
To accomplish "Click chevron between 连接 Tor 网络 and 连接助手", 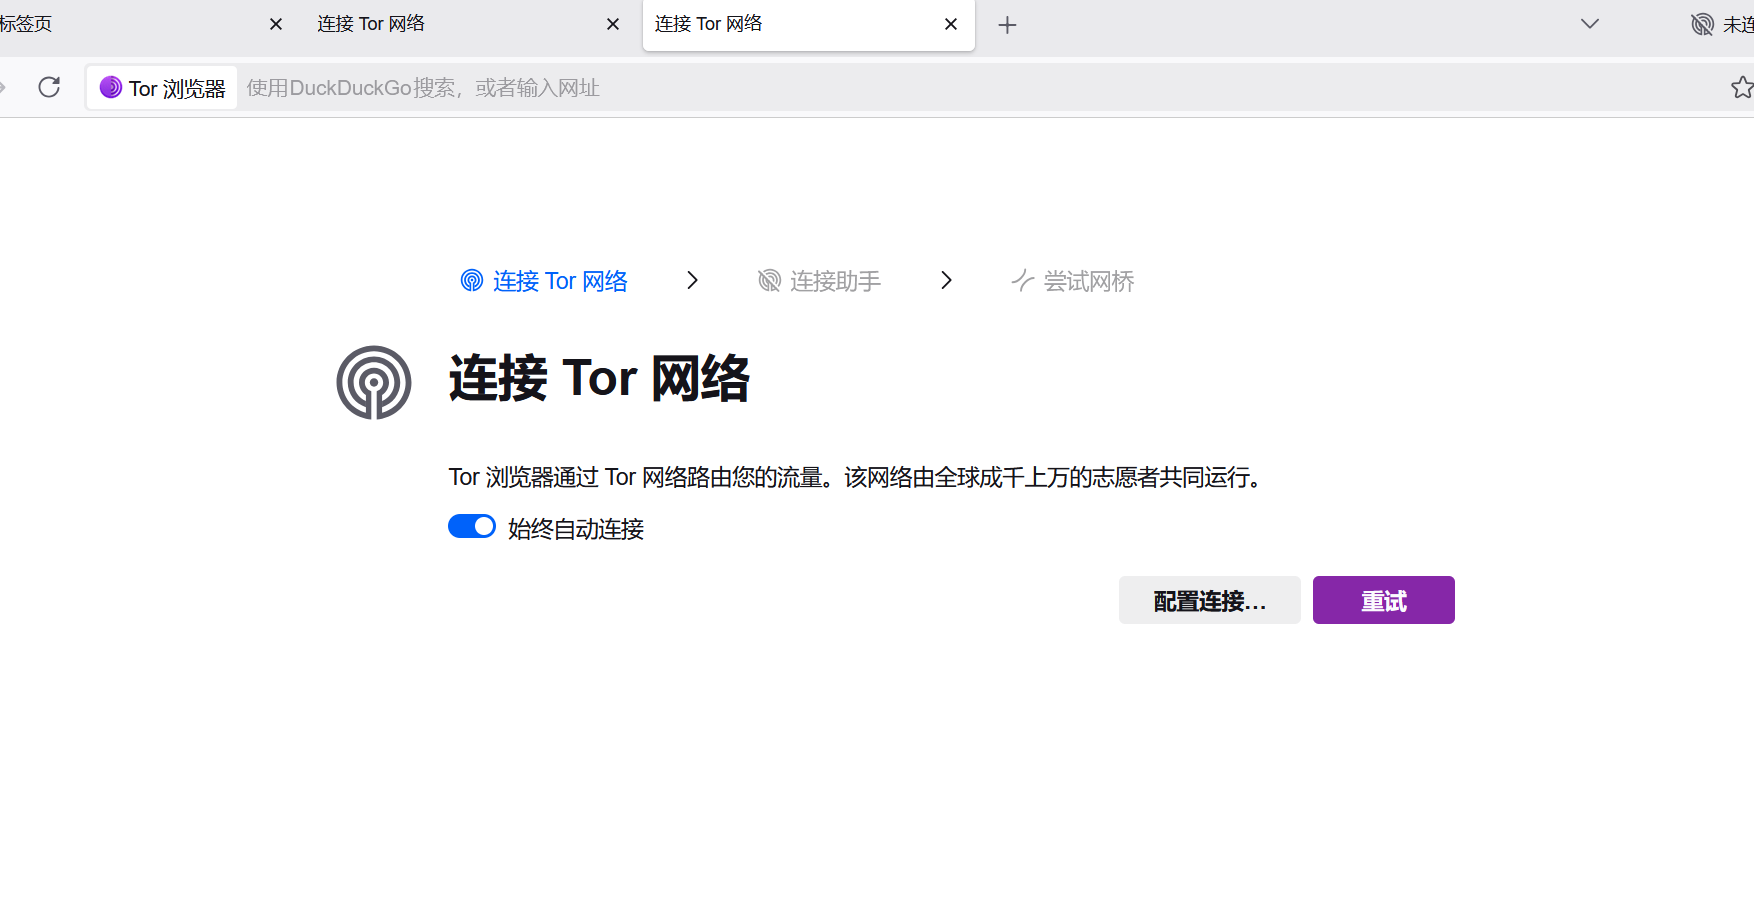I will pyautogui.click(x=692, y=280).
